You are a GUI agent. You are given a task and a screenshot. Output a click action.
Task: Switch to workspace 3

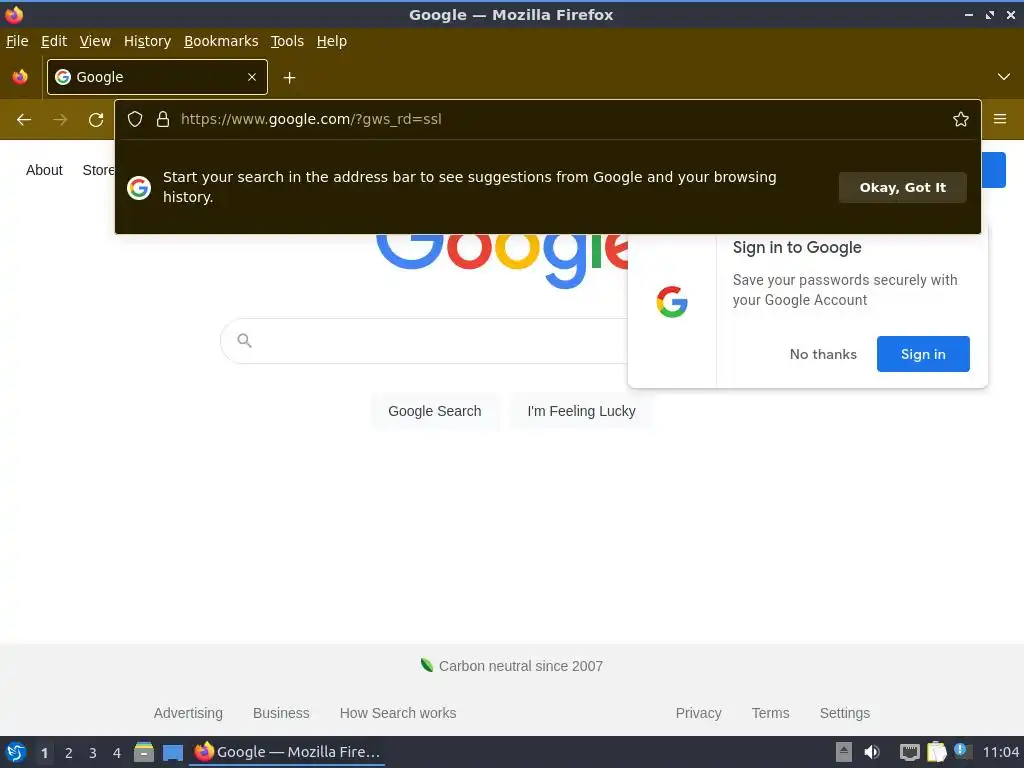coord(93,753)
